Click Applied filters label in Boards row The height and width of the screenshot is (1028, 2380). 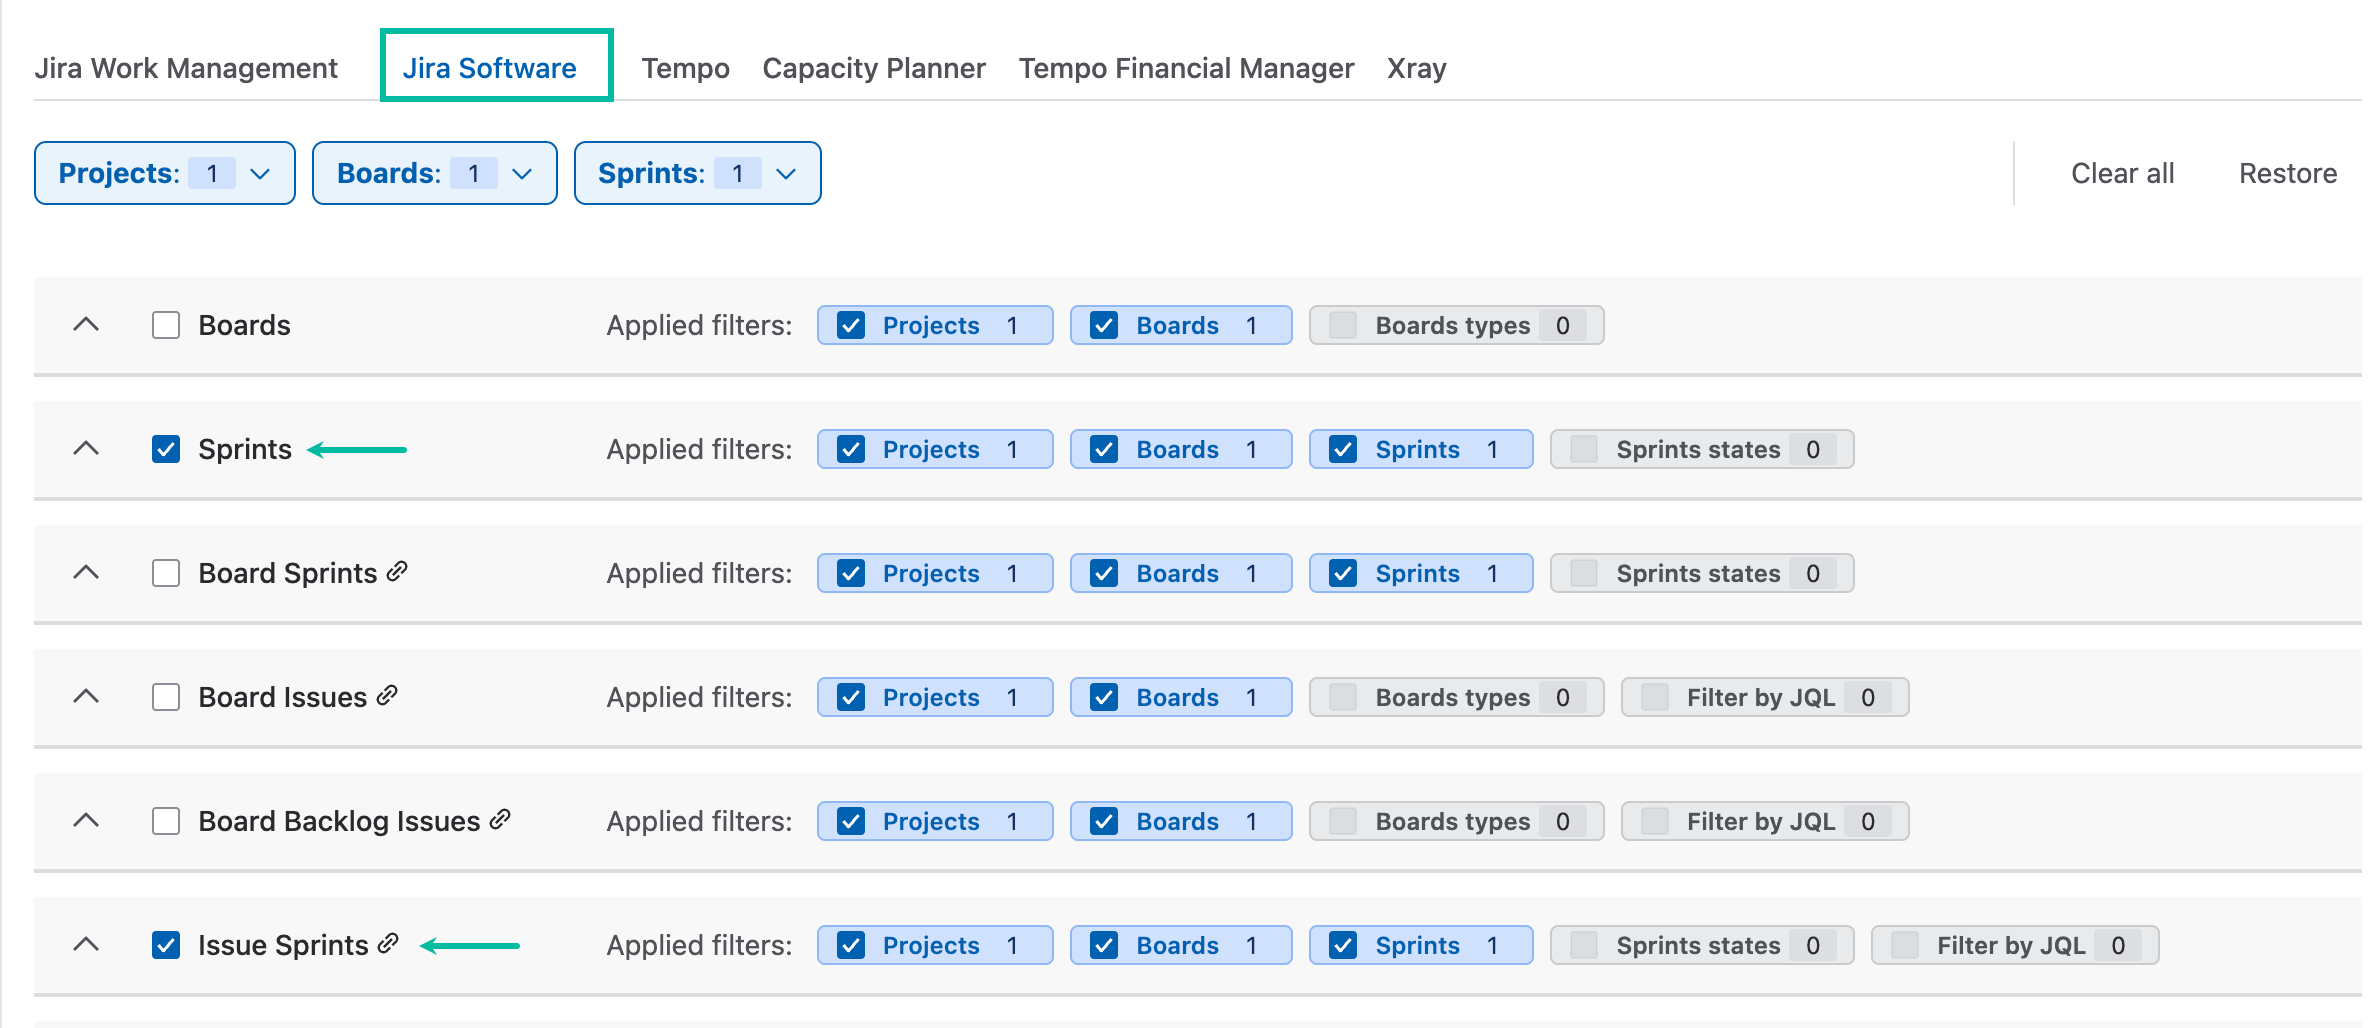coord(699,325)
